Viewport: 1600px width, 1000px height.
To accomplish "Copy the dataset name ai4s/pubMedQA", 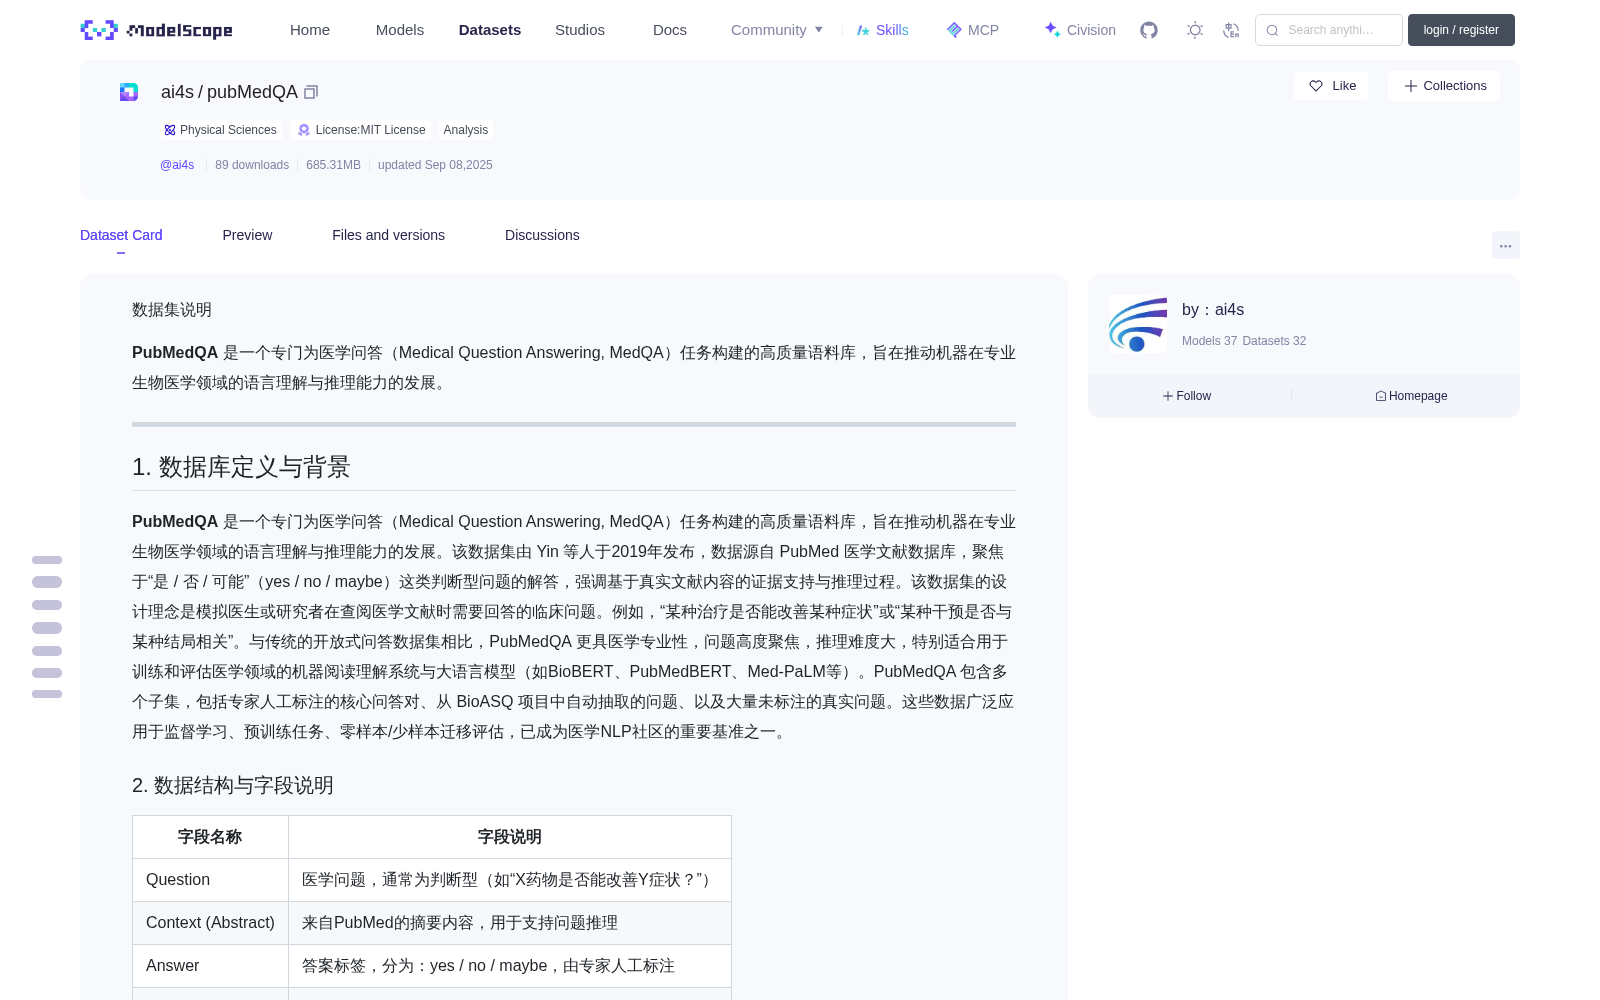I will tap(311, 92).
